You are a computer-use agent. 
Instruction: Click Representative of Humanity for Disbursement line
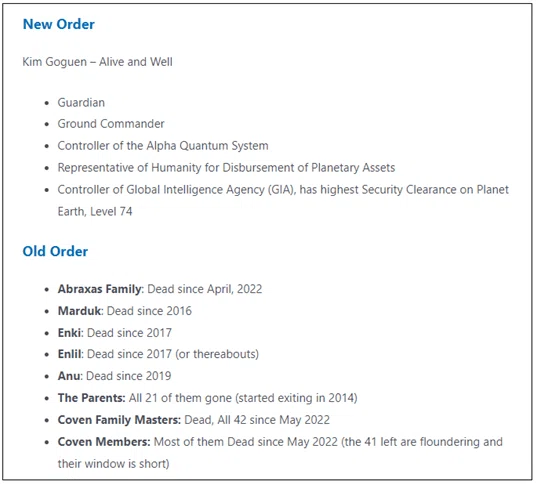click(226, 168)
